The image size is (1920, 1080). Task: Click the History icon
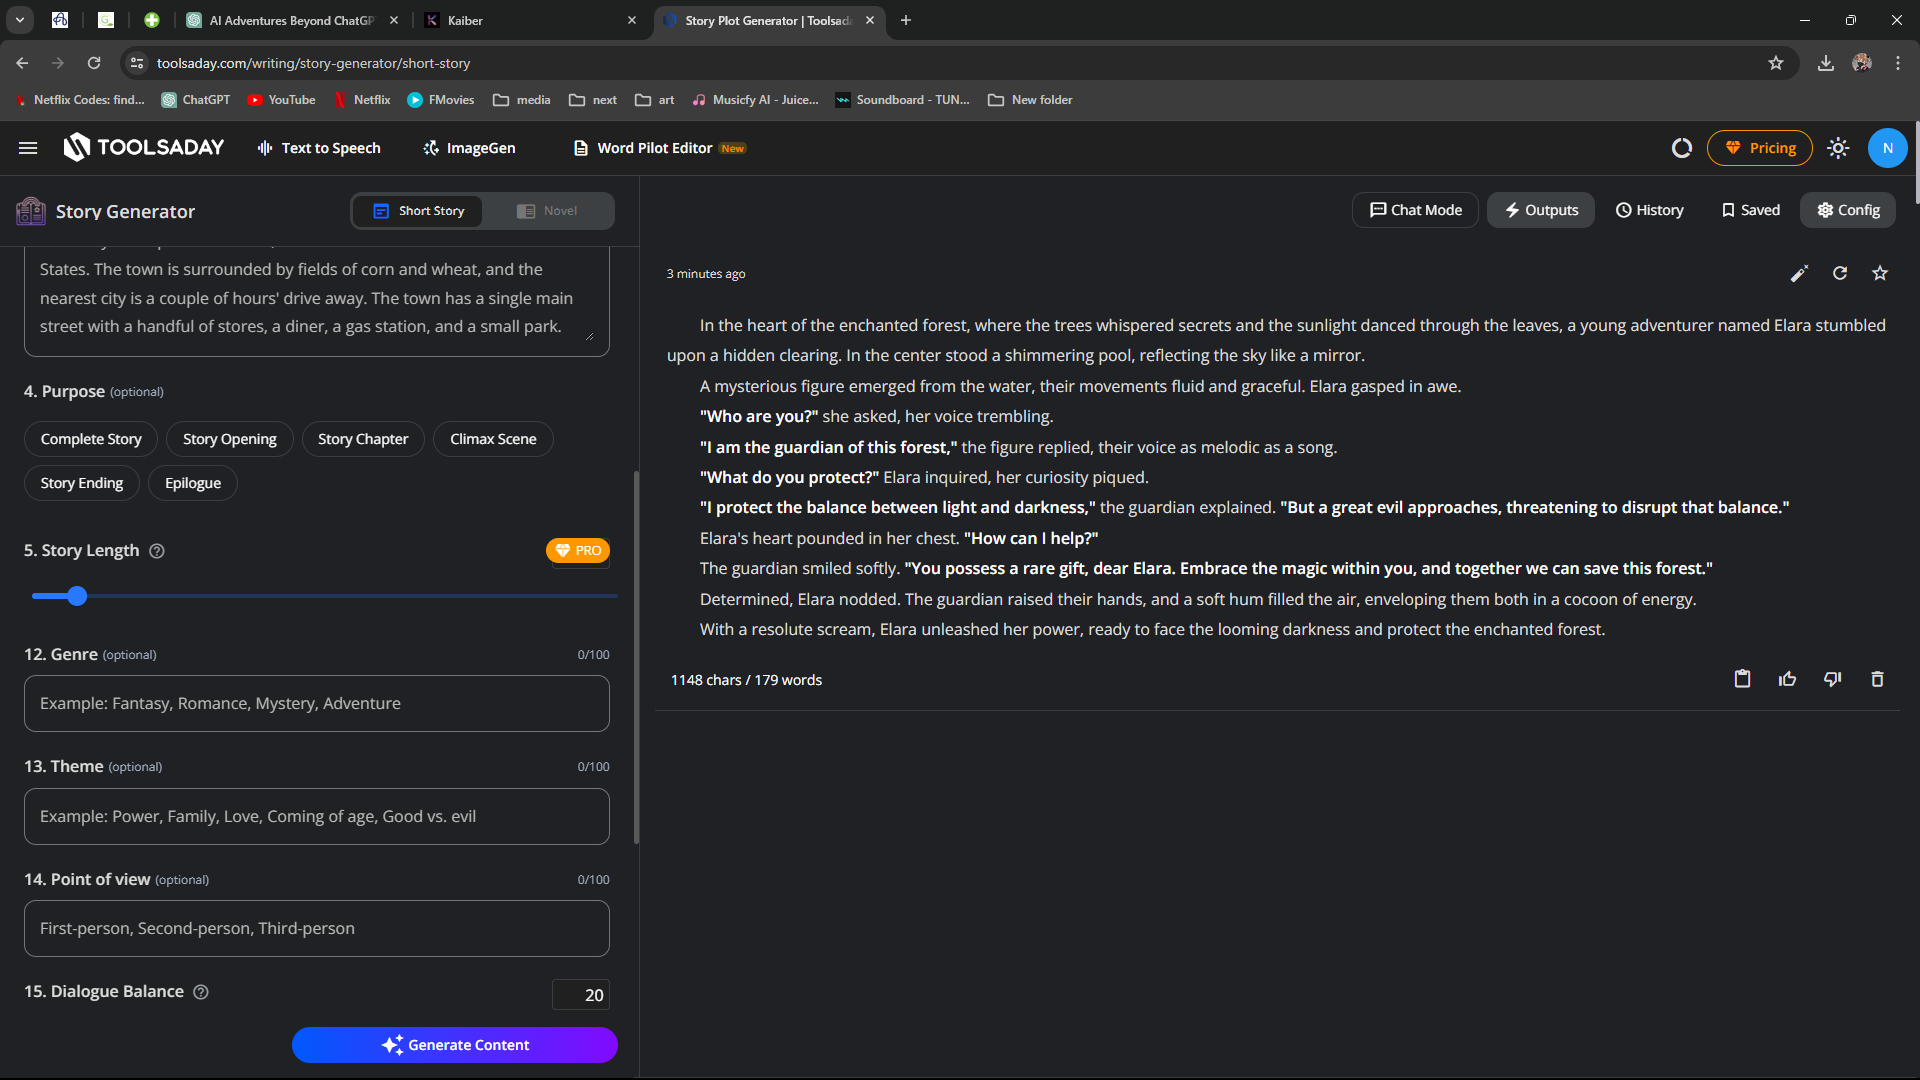click(1648, 210)
